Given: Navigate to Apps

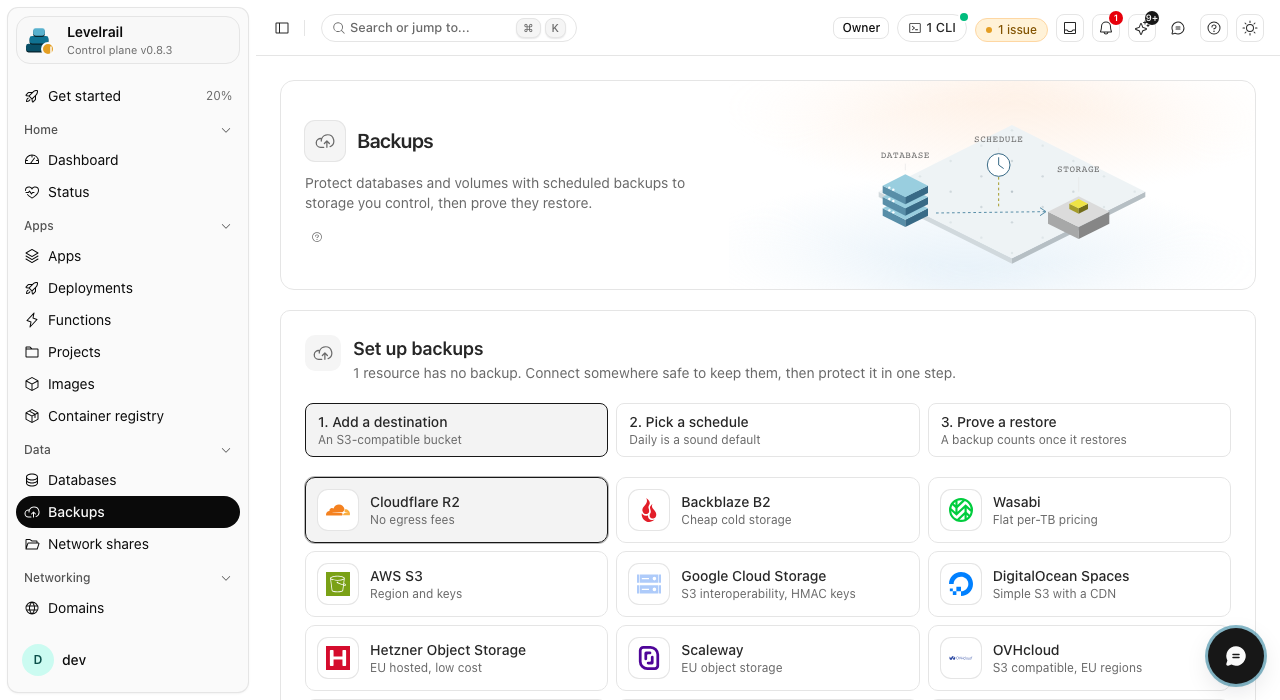Looking at the screenshot, I should (x=128, y=256).
